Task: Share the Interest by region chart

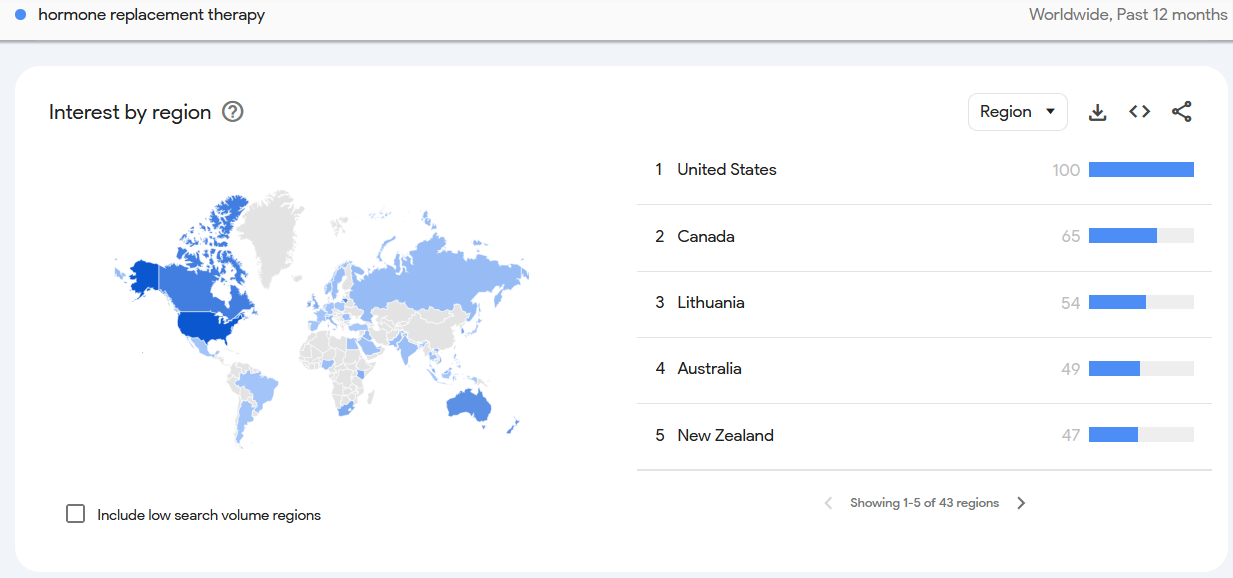Action: [x=1181, y=112]
